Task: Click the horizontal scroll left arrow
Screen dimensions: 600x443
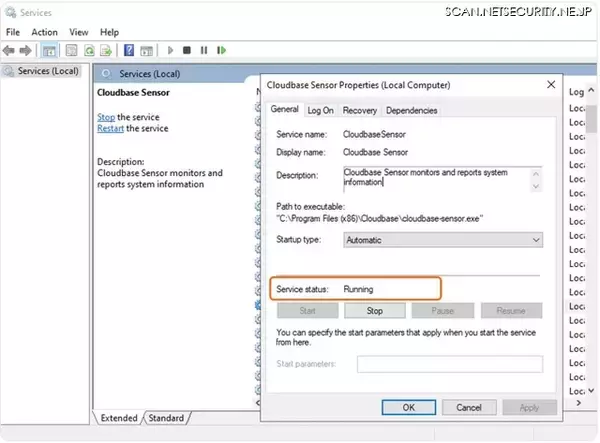Action: 258,402
